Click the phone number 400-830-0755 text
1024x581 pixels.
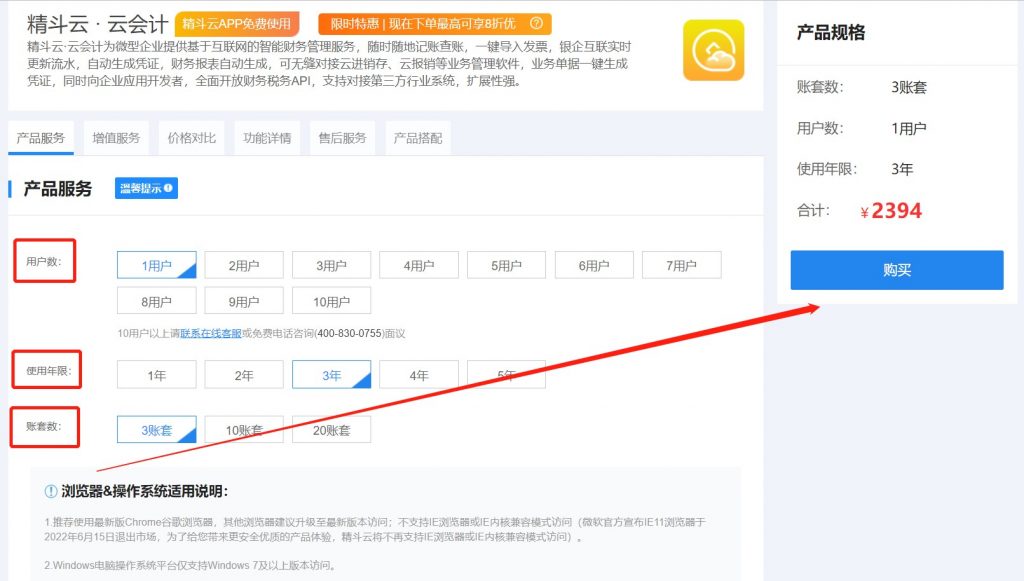(349, 333)
